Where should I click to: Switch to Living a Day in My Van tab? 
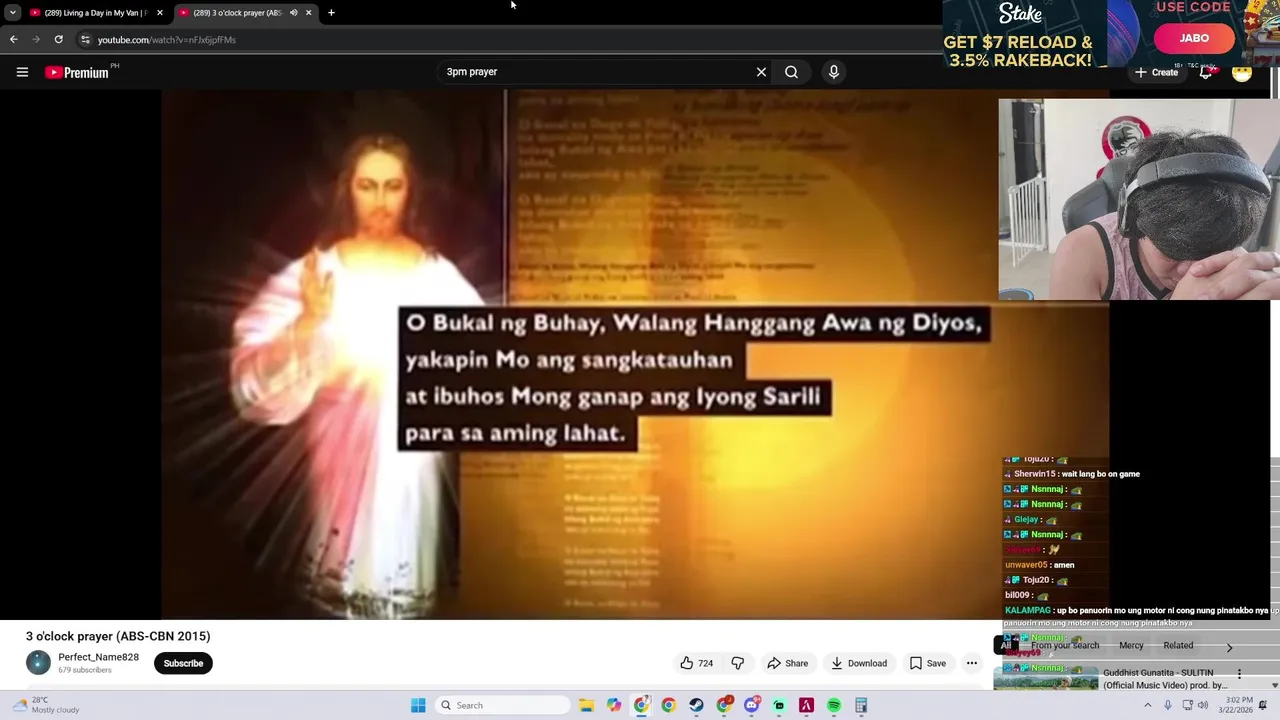point(95,13)
